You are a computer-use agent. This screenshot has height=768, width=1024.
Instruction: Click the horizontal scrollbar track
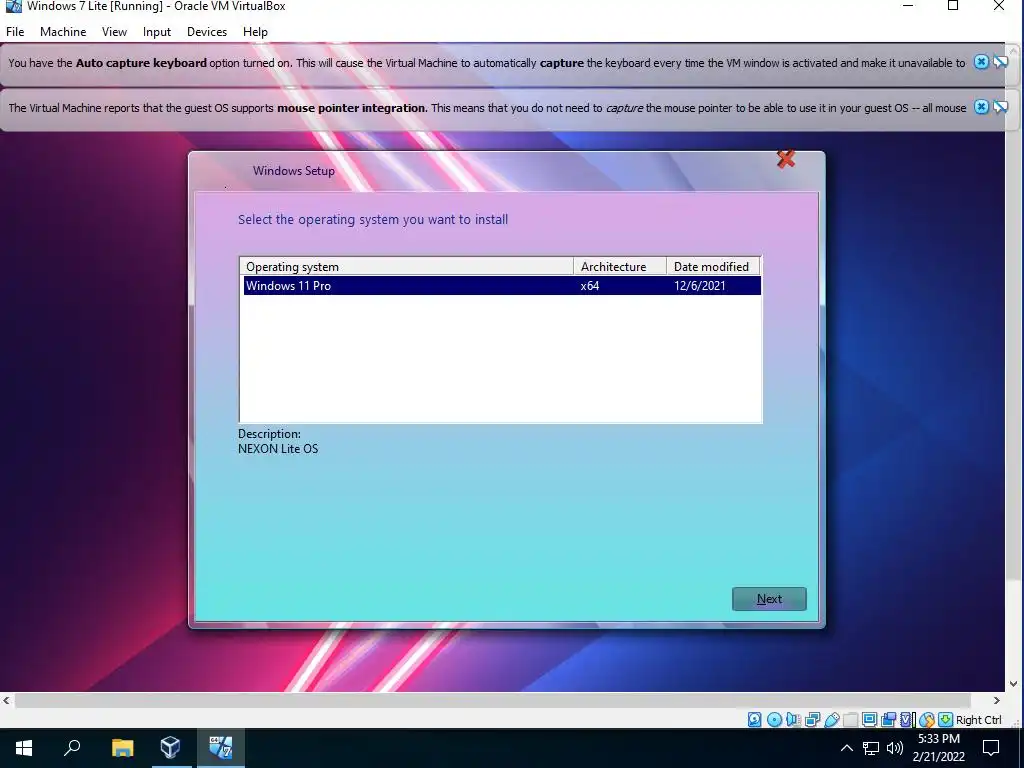pos(502,700)
